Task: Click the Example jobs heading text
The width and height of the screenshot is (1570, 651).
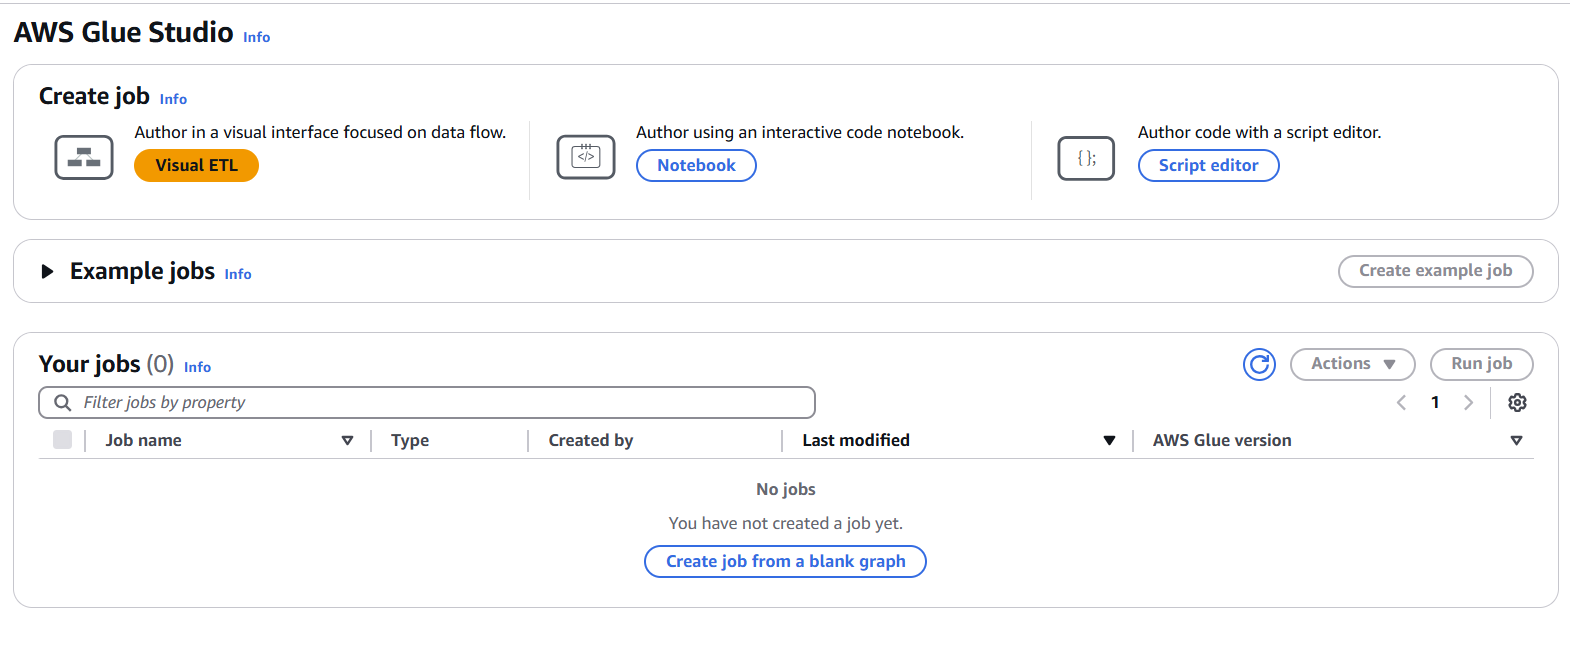Action: tap(142, 271)
